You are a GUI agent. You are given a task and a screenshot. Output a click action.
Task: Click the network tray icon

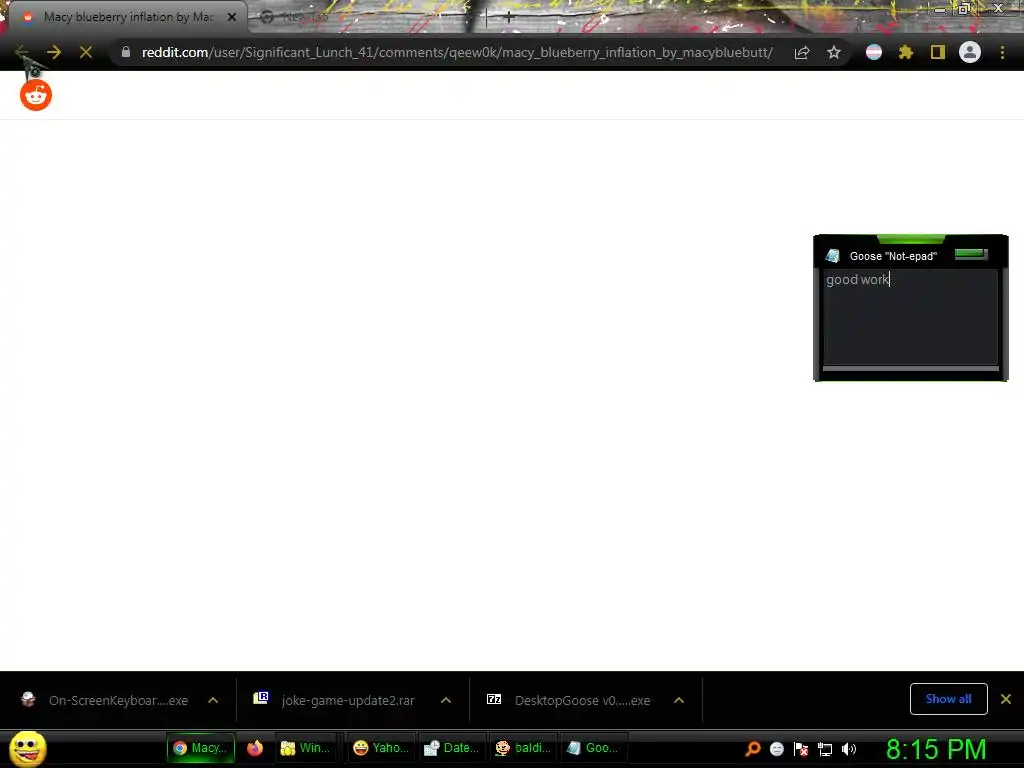point(825,750)
